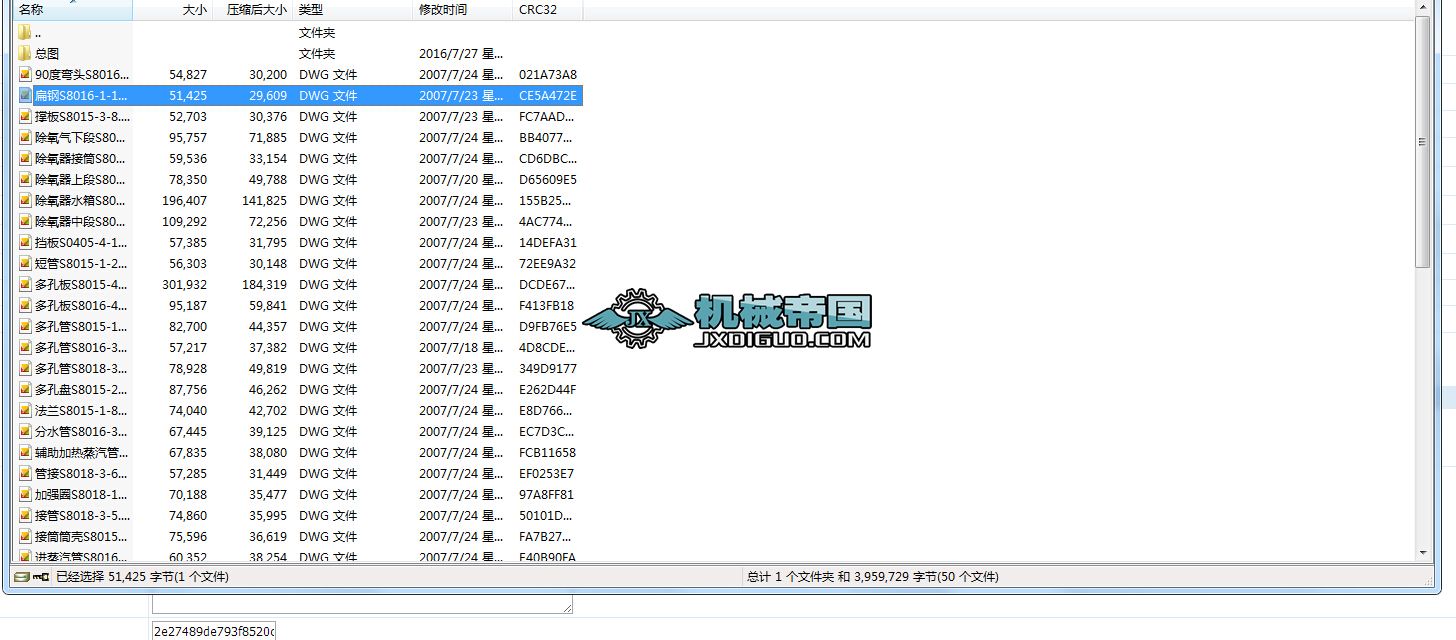The image size is (1456, 640).
Task: Select the 除氧器水箱S80 file icon
Action: 25,201
